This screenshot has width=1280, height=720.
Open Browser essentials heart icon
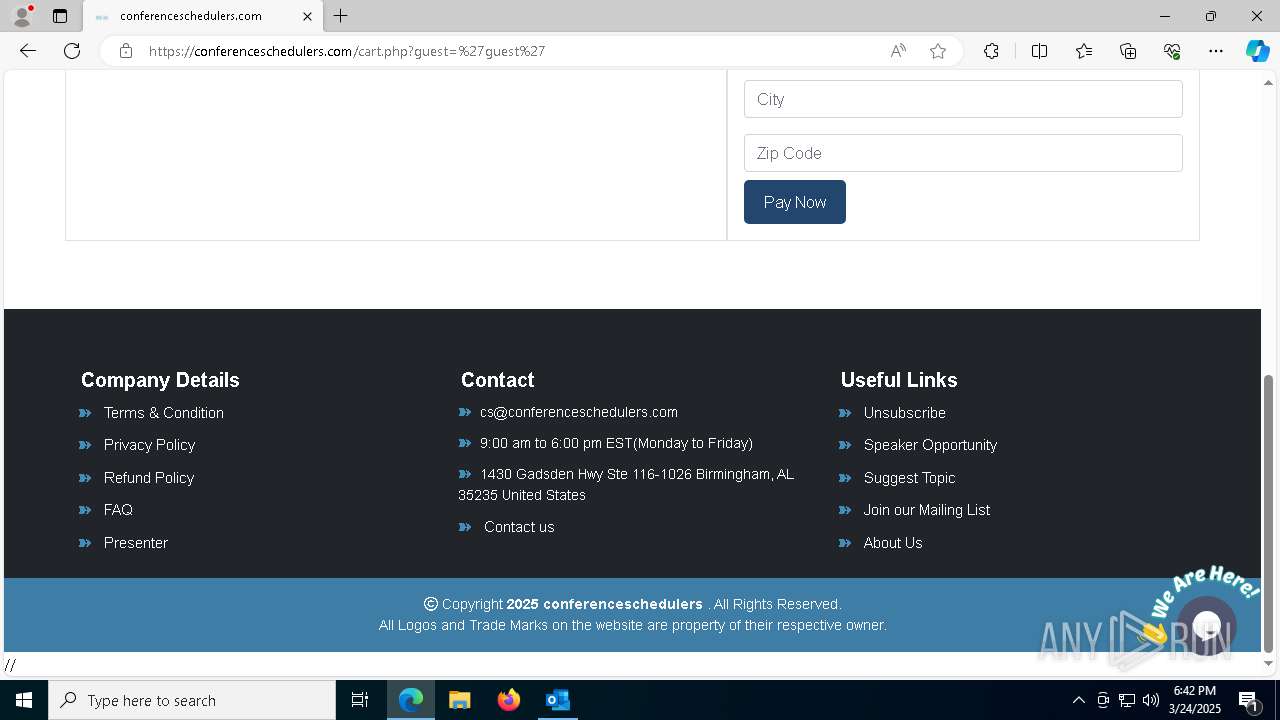point(1172,51)
